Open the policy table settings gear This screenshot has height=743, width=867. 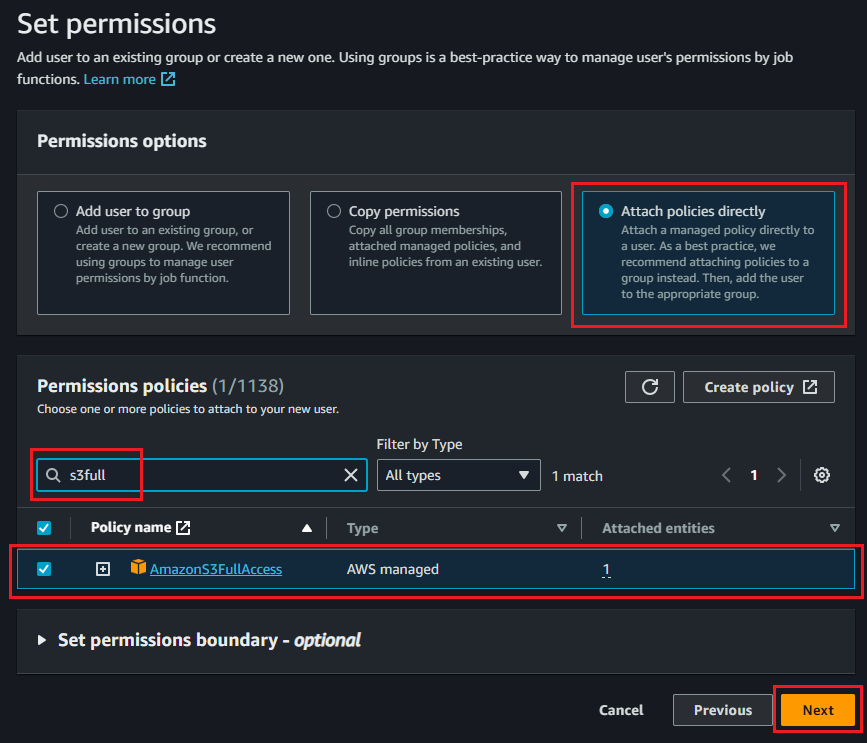(x=822, y=475)
